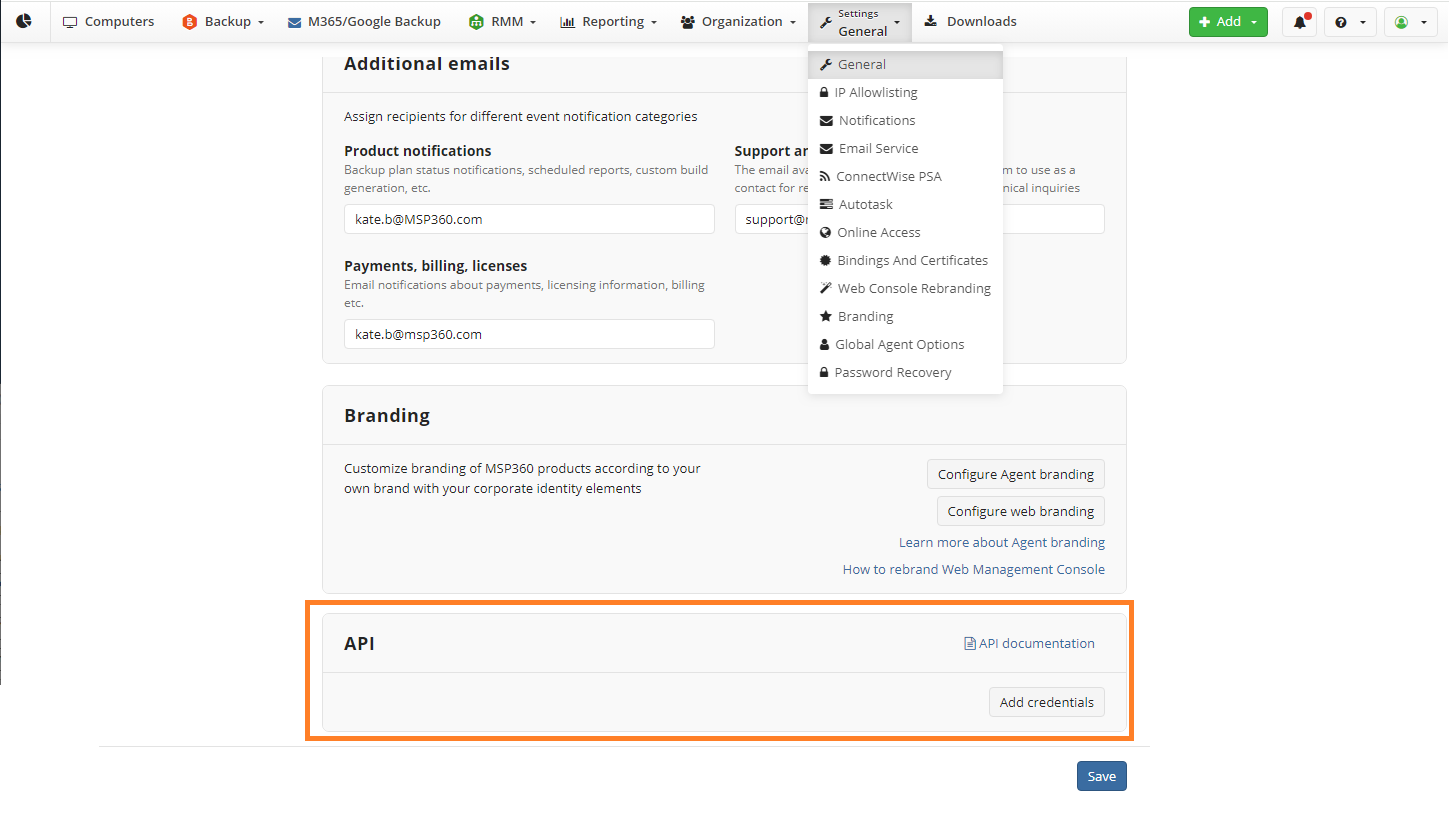Expand the user account menu caret
Image resolution: width=1449 pixels, height=819 pixels.
pyautogui.click(x=1423, y=22)
